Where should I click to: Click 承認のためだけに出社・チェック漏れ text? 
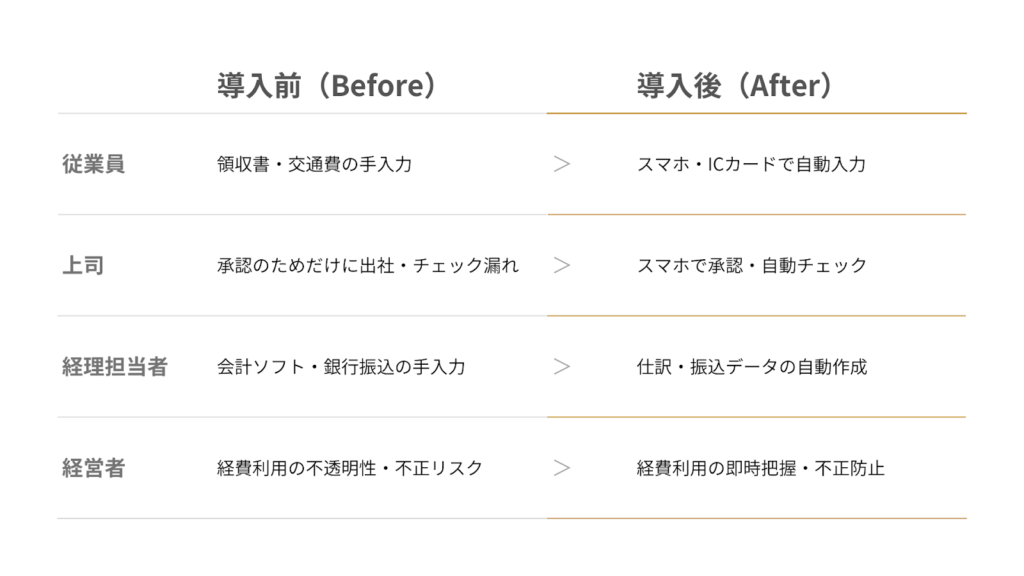pos(368,266)
